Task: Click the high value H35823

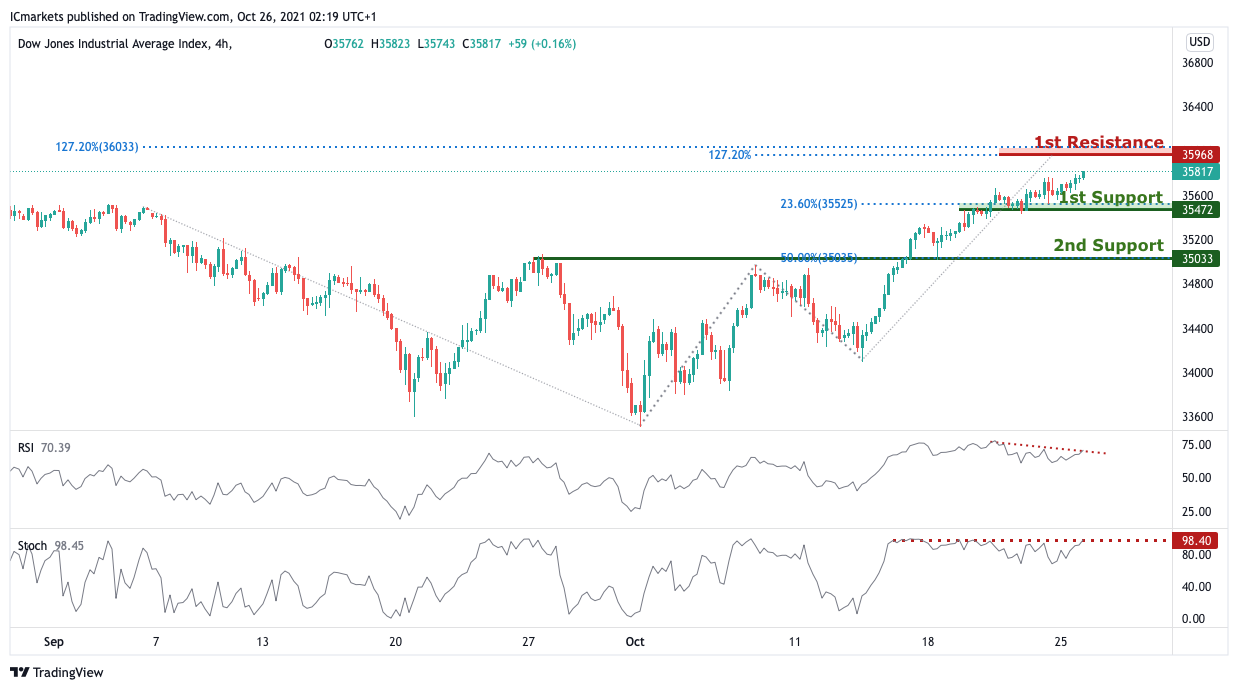Action: tap(391, 44)
